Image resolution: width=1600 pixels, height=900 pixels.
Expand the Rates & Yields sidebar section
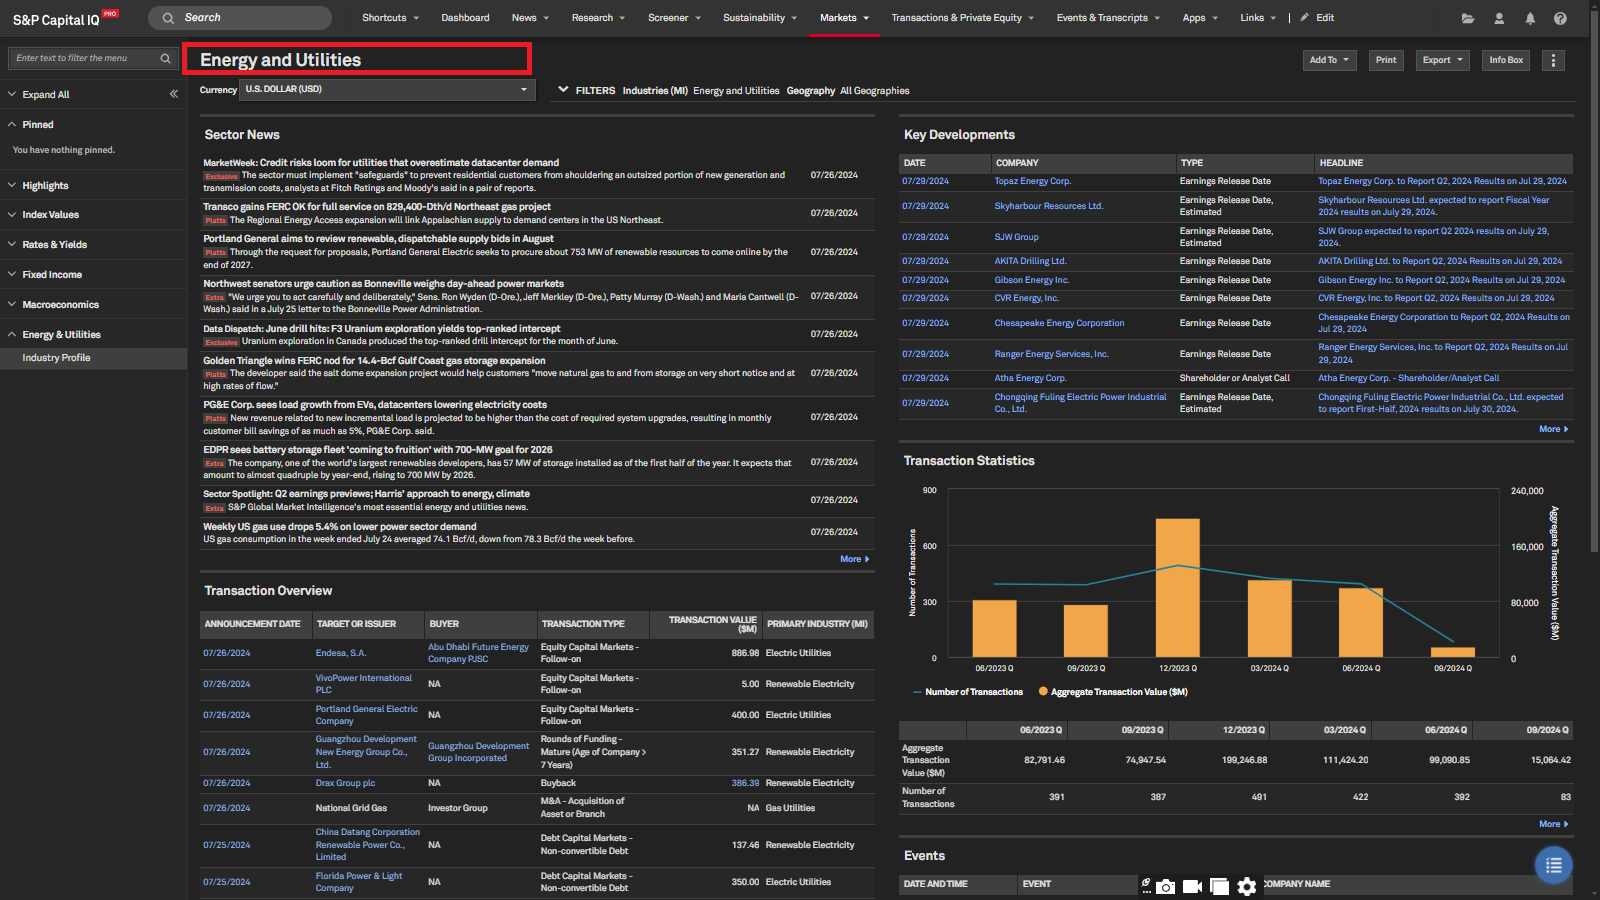coord(55,244)
